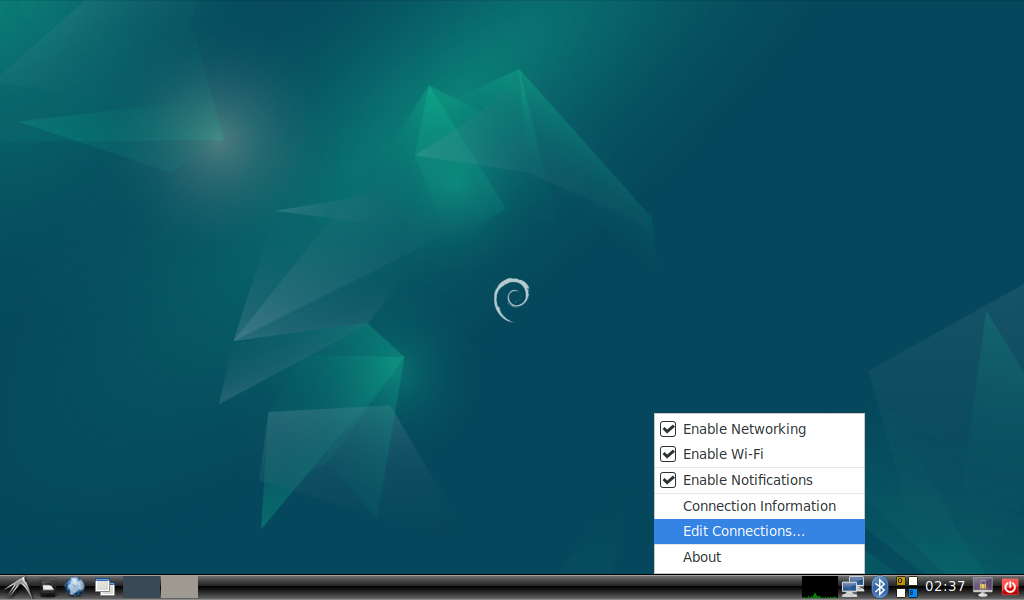Open the LXDE application menu
This screenshot has width=1024, height=600.
(18, 587)
